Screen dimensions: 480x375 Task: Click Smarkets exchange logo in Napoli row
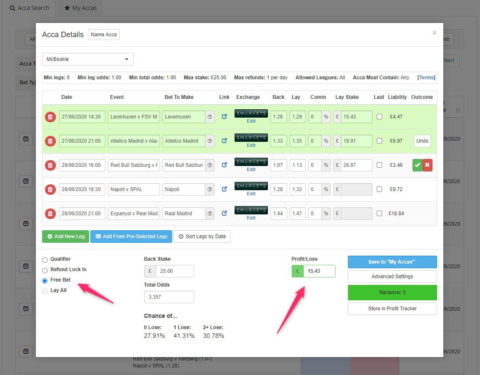click(x=251, y=186)
